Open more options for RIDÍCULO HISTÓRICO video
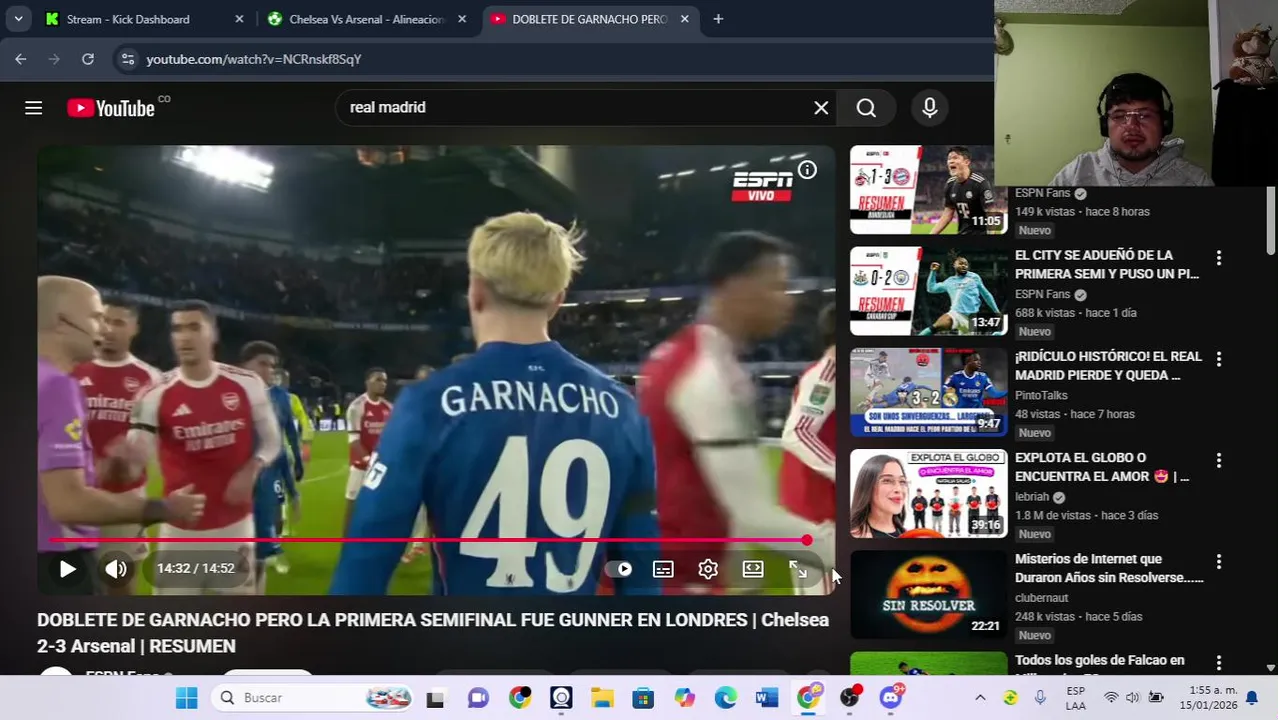This screenshot has height=720, width=1278. (x=1218, y=359)
